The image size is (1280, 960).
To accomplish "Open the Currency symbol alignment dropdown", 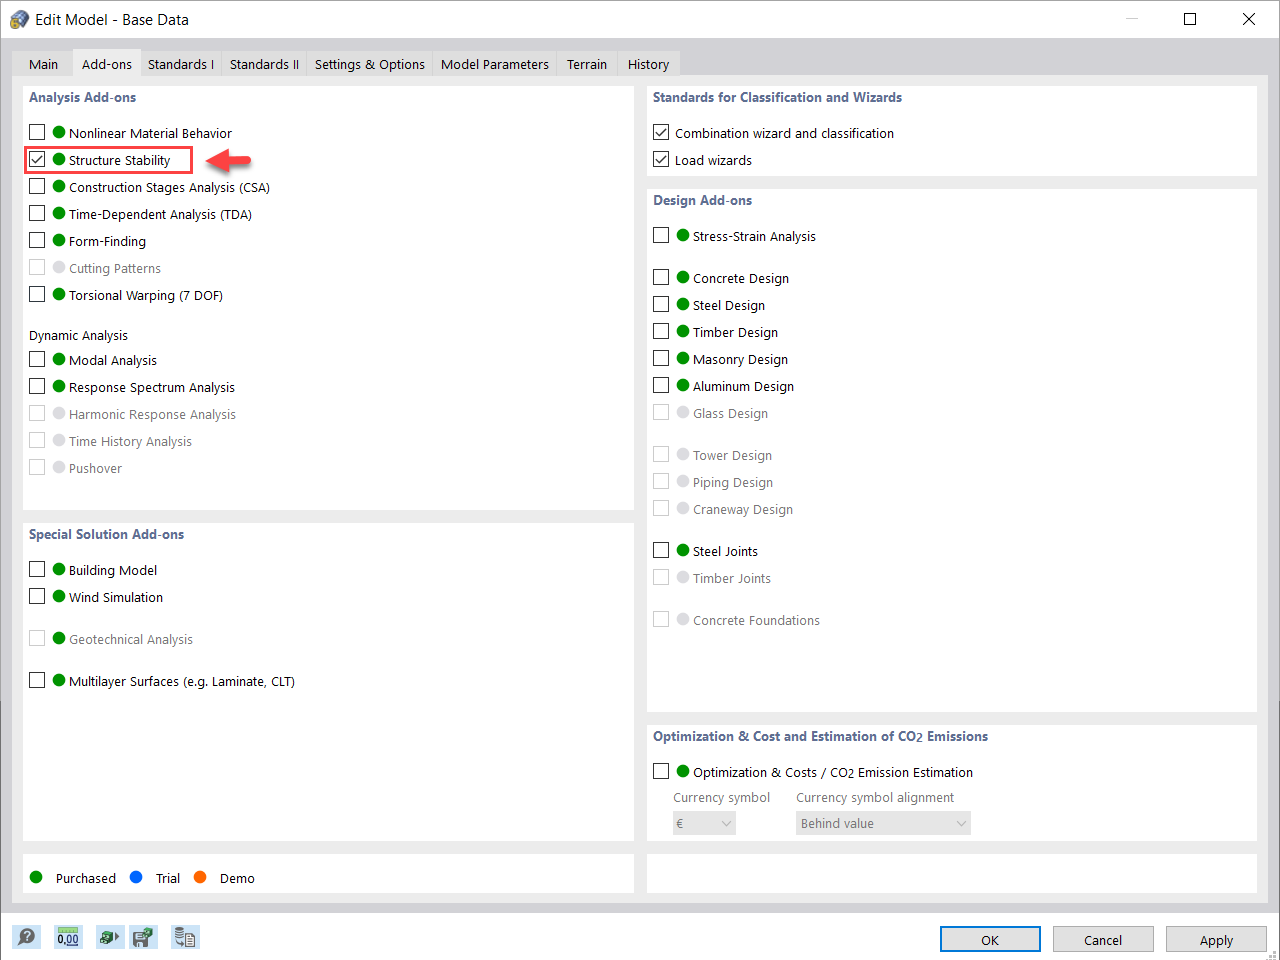I will click(x=883, y=822).
